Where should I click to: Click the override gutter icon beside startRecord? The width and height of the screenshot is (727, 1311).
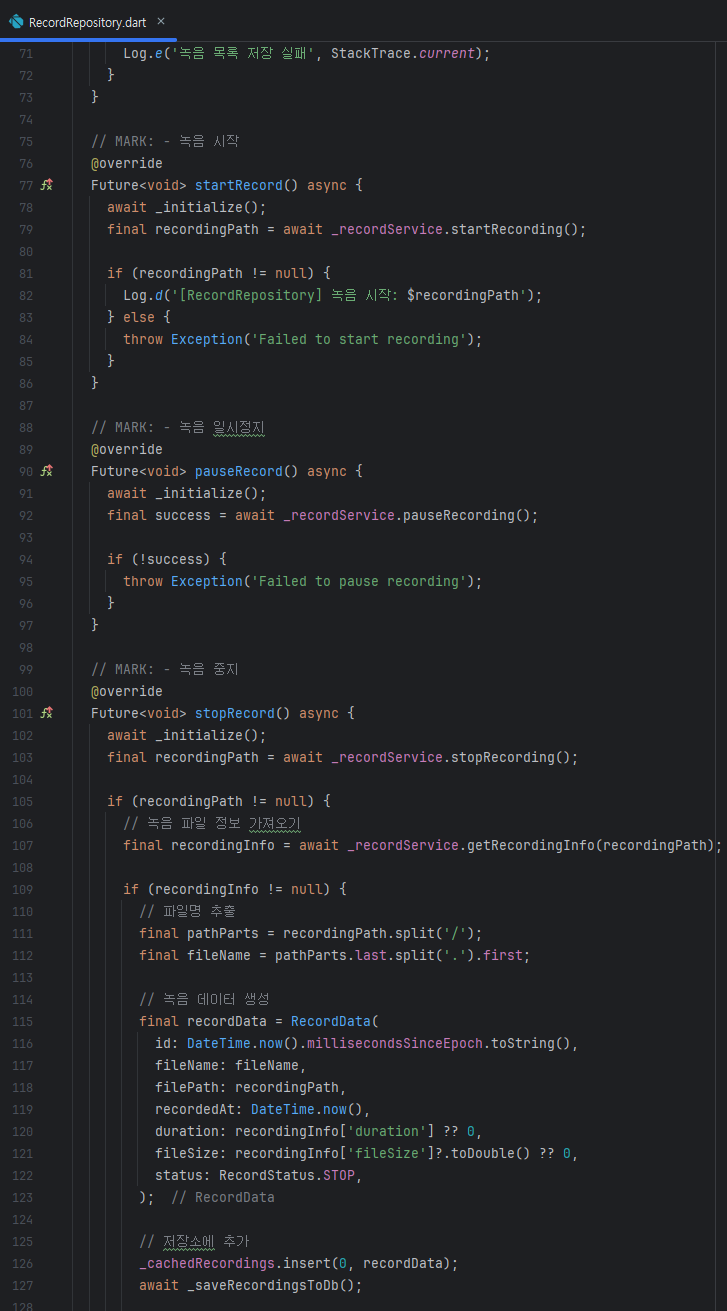point(46,185)
